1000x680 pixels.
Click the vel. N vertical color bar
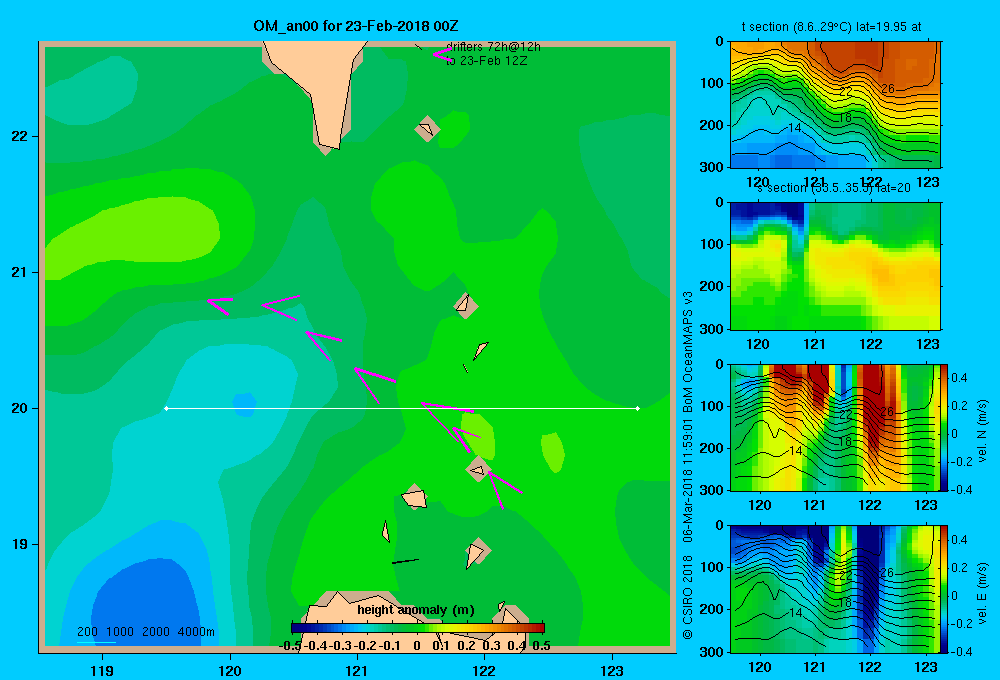[944, 427]
